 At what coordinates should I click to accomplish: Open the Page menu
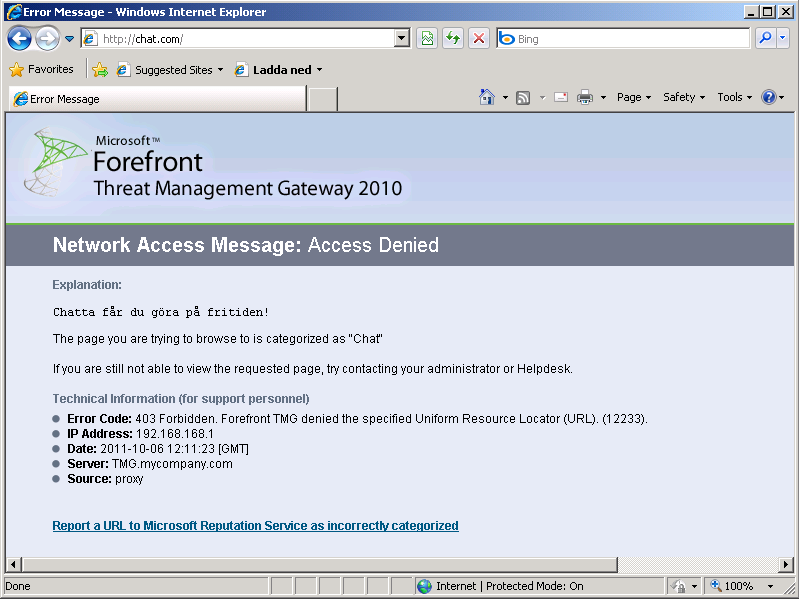(633, 97)
